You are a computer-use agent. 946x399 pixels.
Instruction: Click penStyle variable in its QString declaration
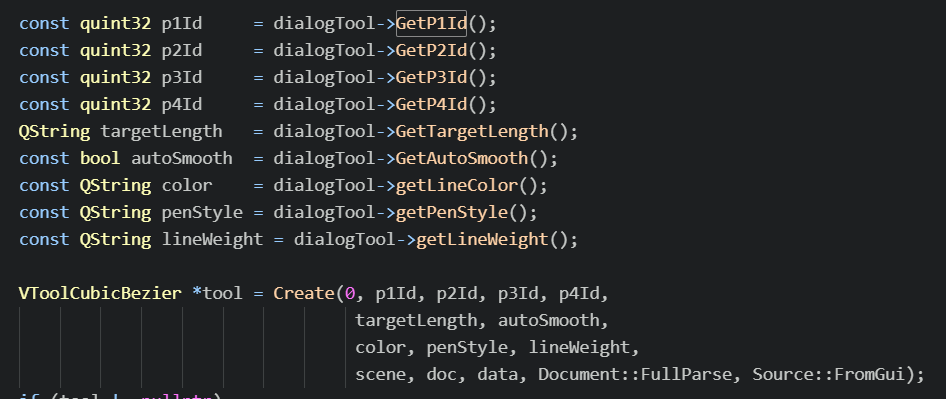coord(202,212)
